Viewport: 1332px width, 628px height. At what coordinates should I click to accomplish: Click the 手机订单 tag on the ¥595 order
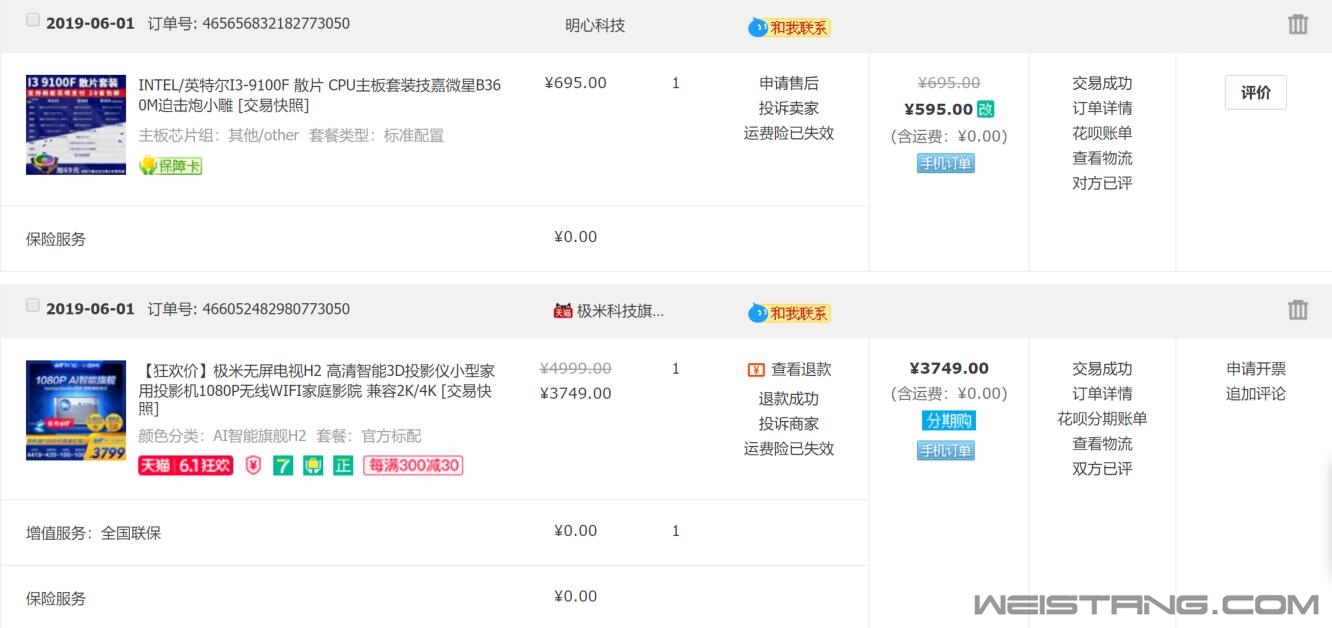pyautogui.click(x=945, y=163)
